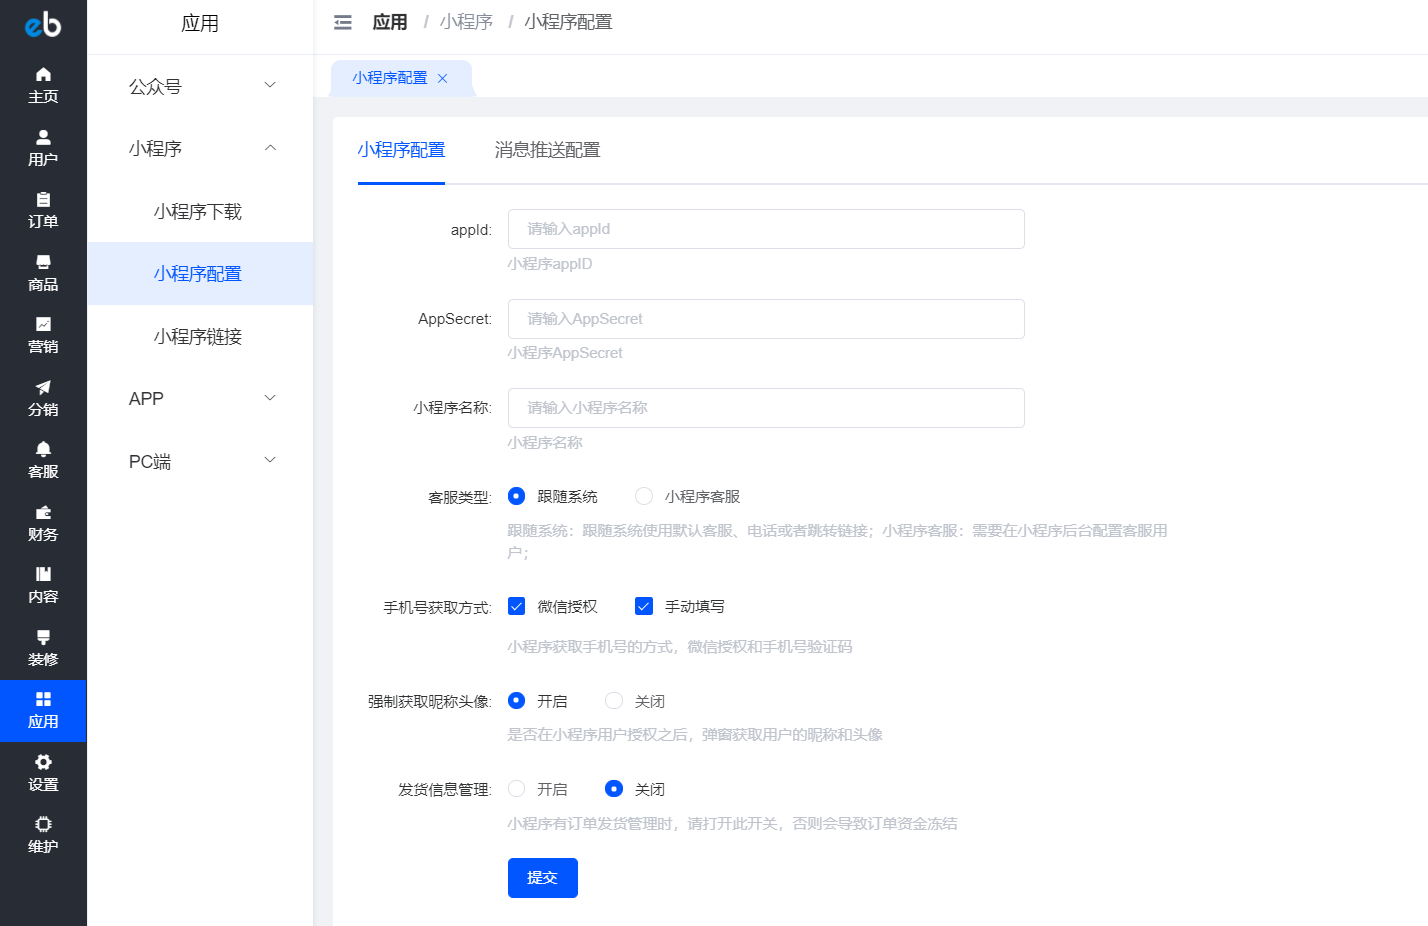1428x926 pixels.
Task: Uncheck the 微信授权 checkbox
Action: 517,606
